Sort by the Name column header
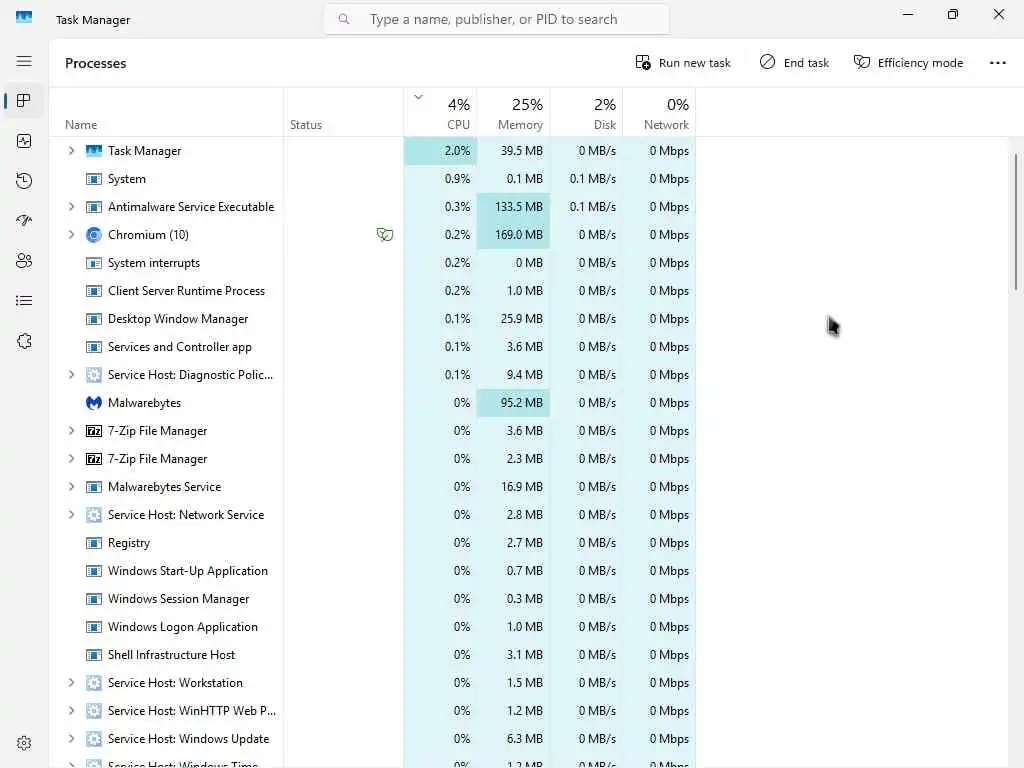 click(x=167, y=112)
